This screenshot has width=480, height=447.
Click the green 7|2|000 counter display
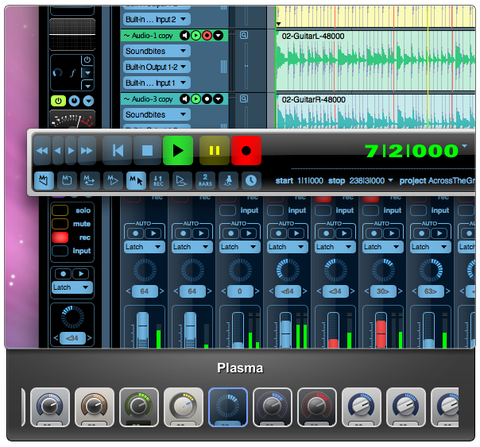pos(412,151)
